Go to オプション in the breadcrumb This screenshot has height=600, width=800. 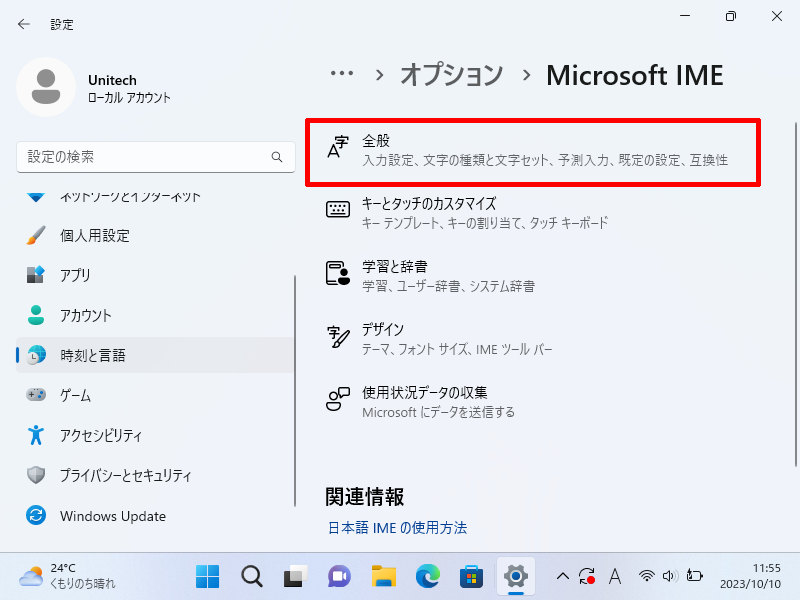click(452, 75)
